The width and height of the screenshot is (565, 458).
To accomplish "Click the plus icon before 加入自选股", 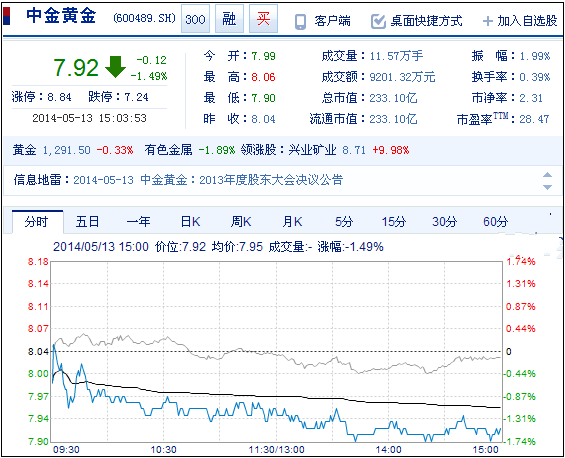I will pyautogui.click(x=488, y=21).
